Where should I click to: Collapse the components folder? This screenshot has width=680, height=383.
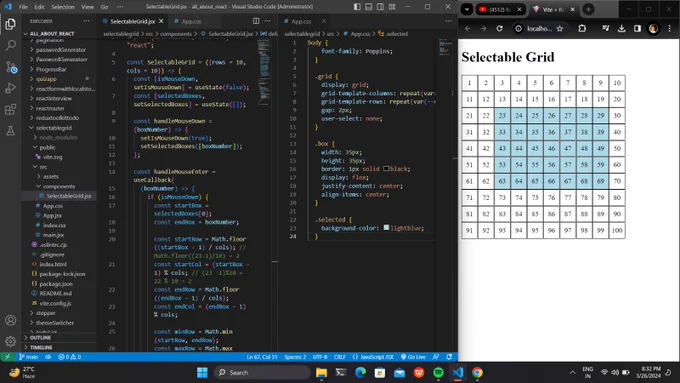[x=59, y=187]
